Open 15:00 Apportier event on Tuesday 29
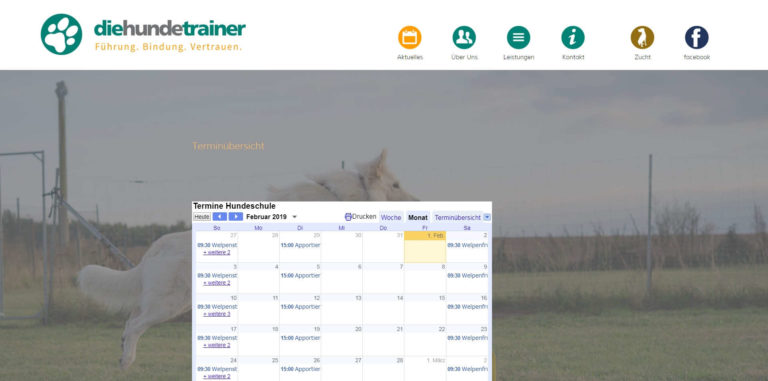 (x=300, y=245)
